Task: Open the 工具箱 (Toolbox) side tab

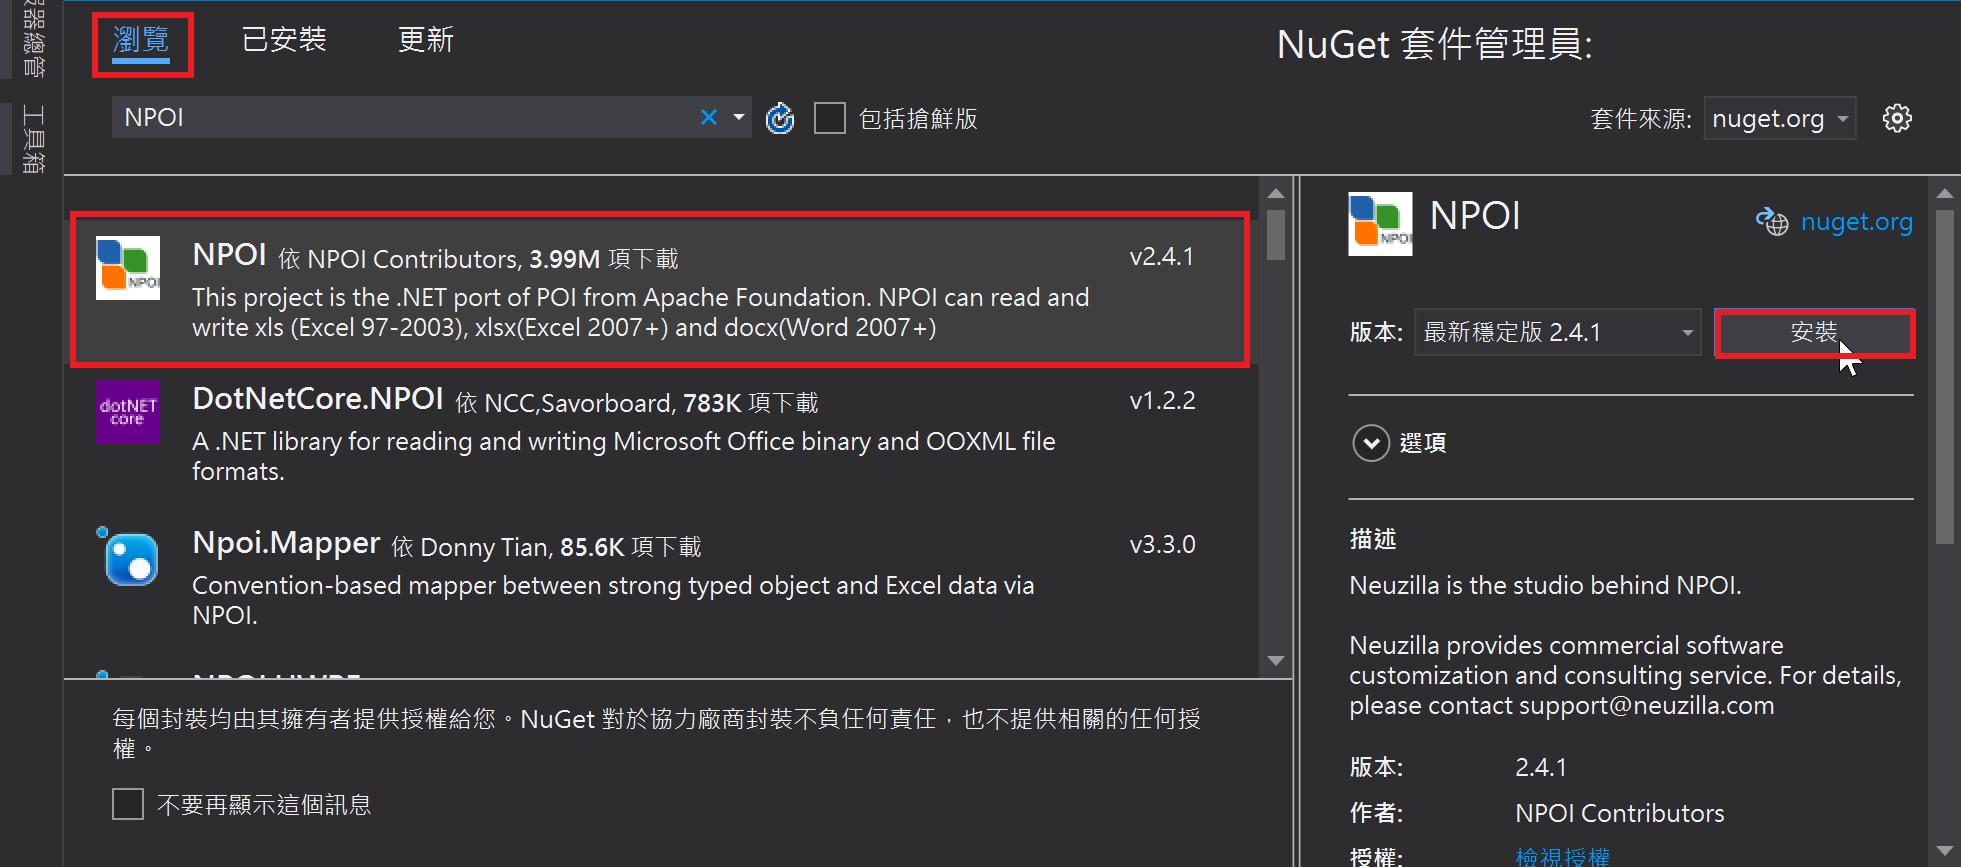Action: (33, 138)
